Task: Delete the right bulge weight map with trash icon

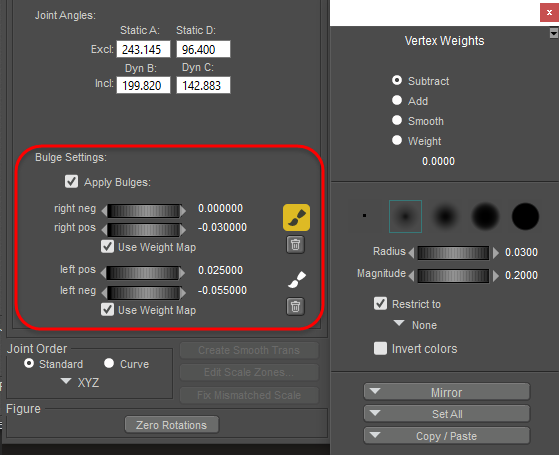Action: [x=296, y=245]
